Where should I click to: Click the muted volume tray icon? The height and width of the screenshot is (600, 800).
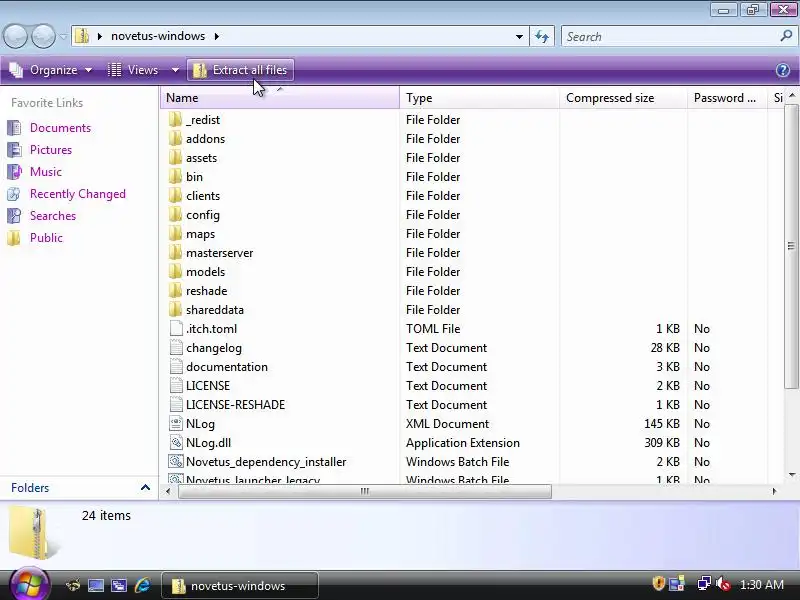click(722, 584)
